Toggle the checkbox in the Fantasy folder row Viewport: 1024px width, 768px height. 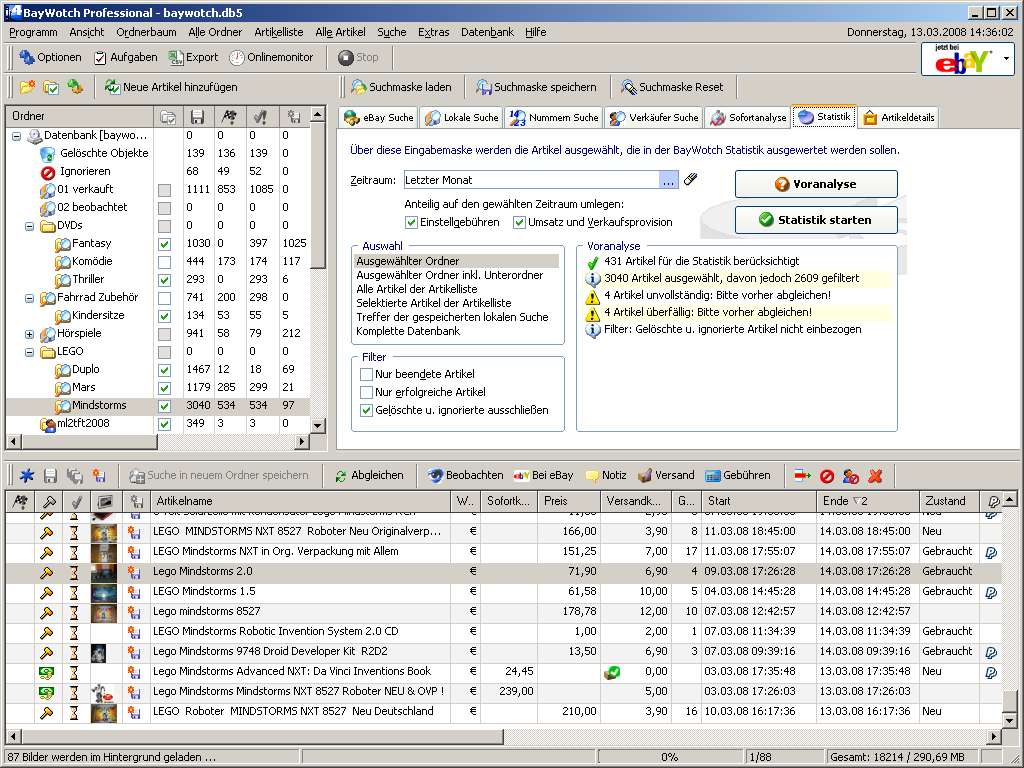(165, 244)
